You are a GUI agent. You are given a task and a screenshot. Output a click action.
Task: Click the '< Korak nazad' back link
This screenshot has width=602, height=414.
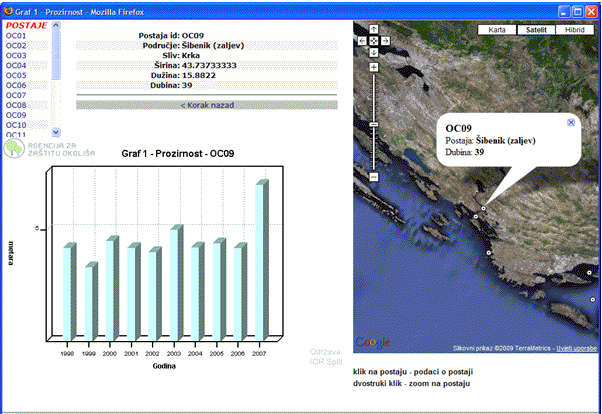(206, 104)
